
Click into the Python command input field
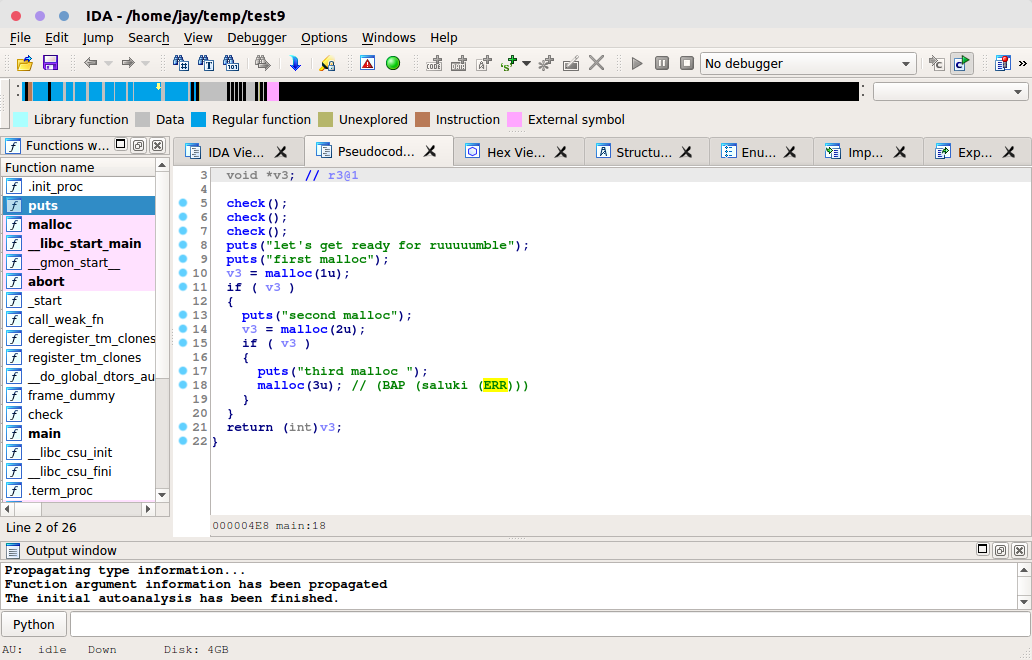[550, 624]
